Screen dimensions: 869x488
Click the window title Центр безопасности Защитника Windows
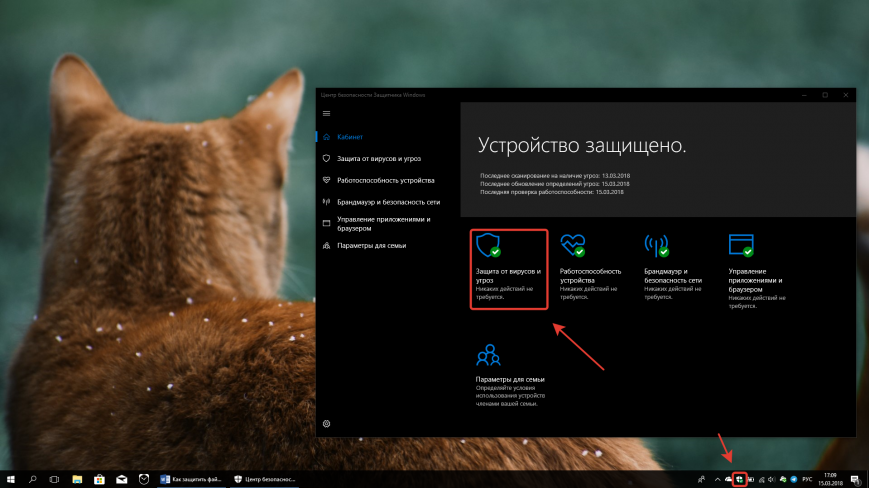(x=373, y=95)
